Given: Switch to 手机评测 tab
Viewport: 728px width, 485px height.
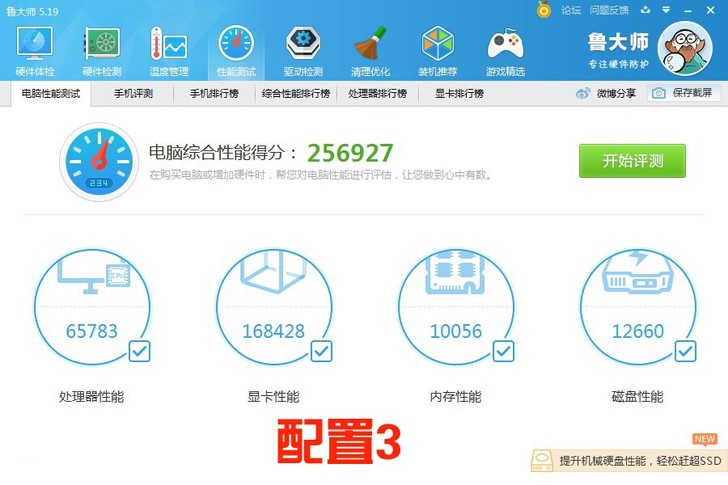Looking at the screenshot, I should [133, 94].
